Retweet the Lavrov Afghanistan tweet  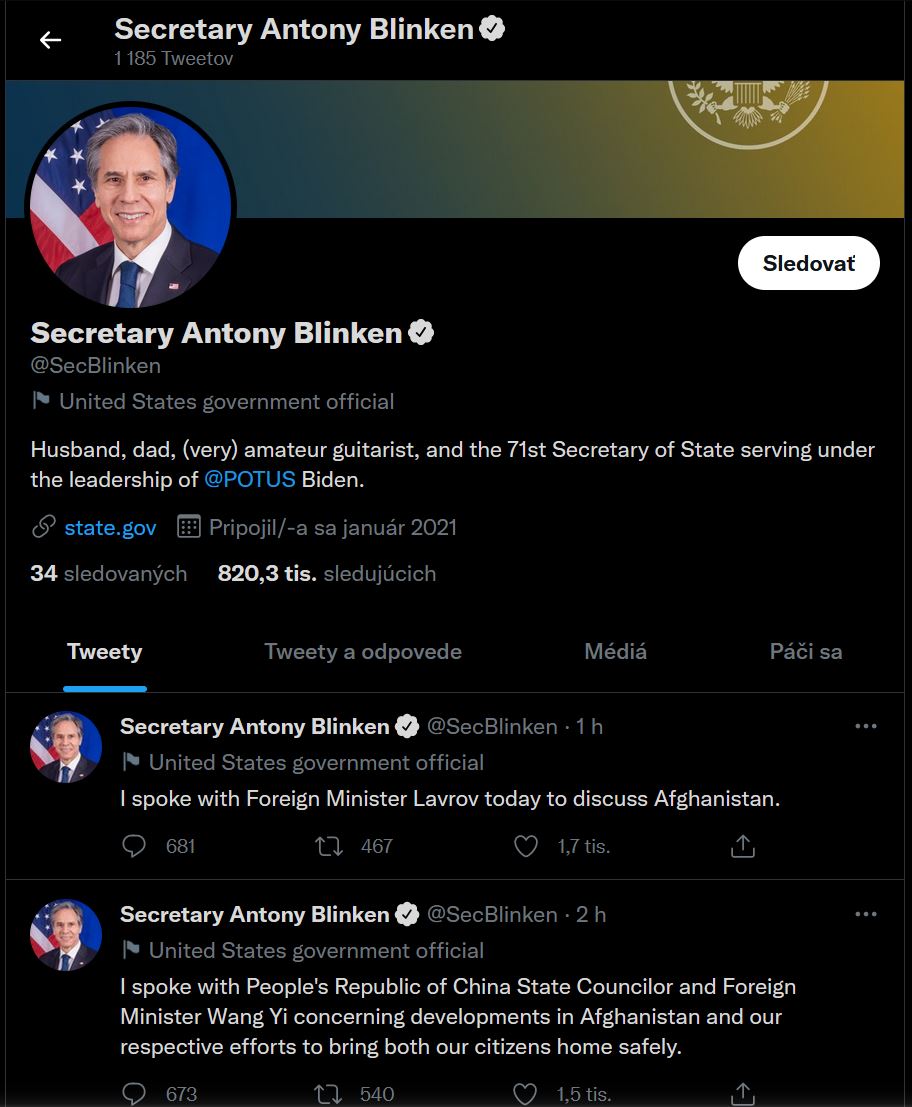[x=329, y=847]
